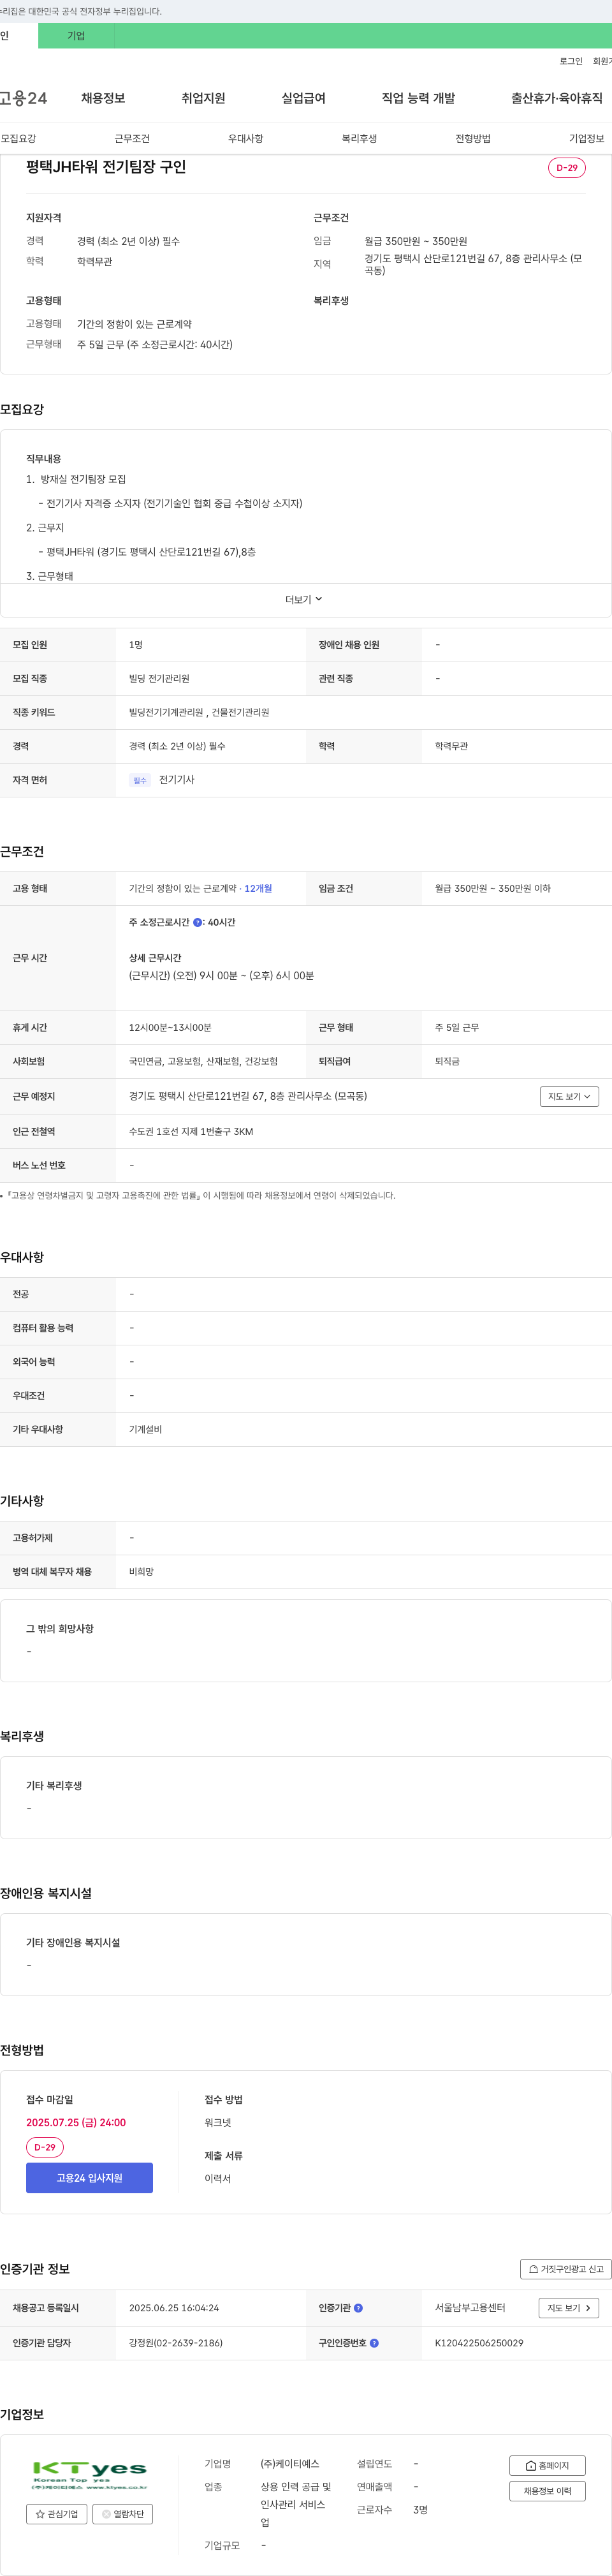Jump to 전형방법 section tab
Viewport: 612px width, 2576px height.
473,139
